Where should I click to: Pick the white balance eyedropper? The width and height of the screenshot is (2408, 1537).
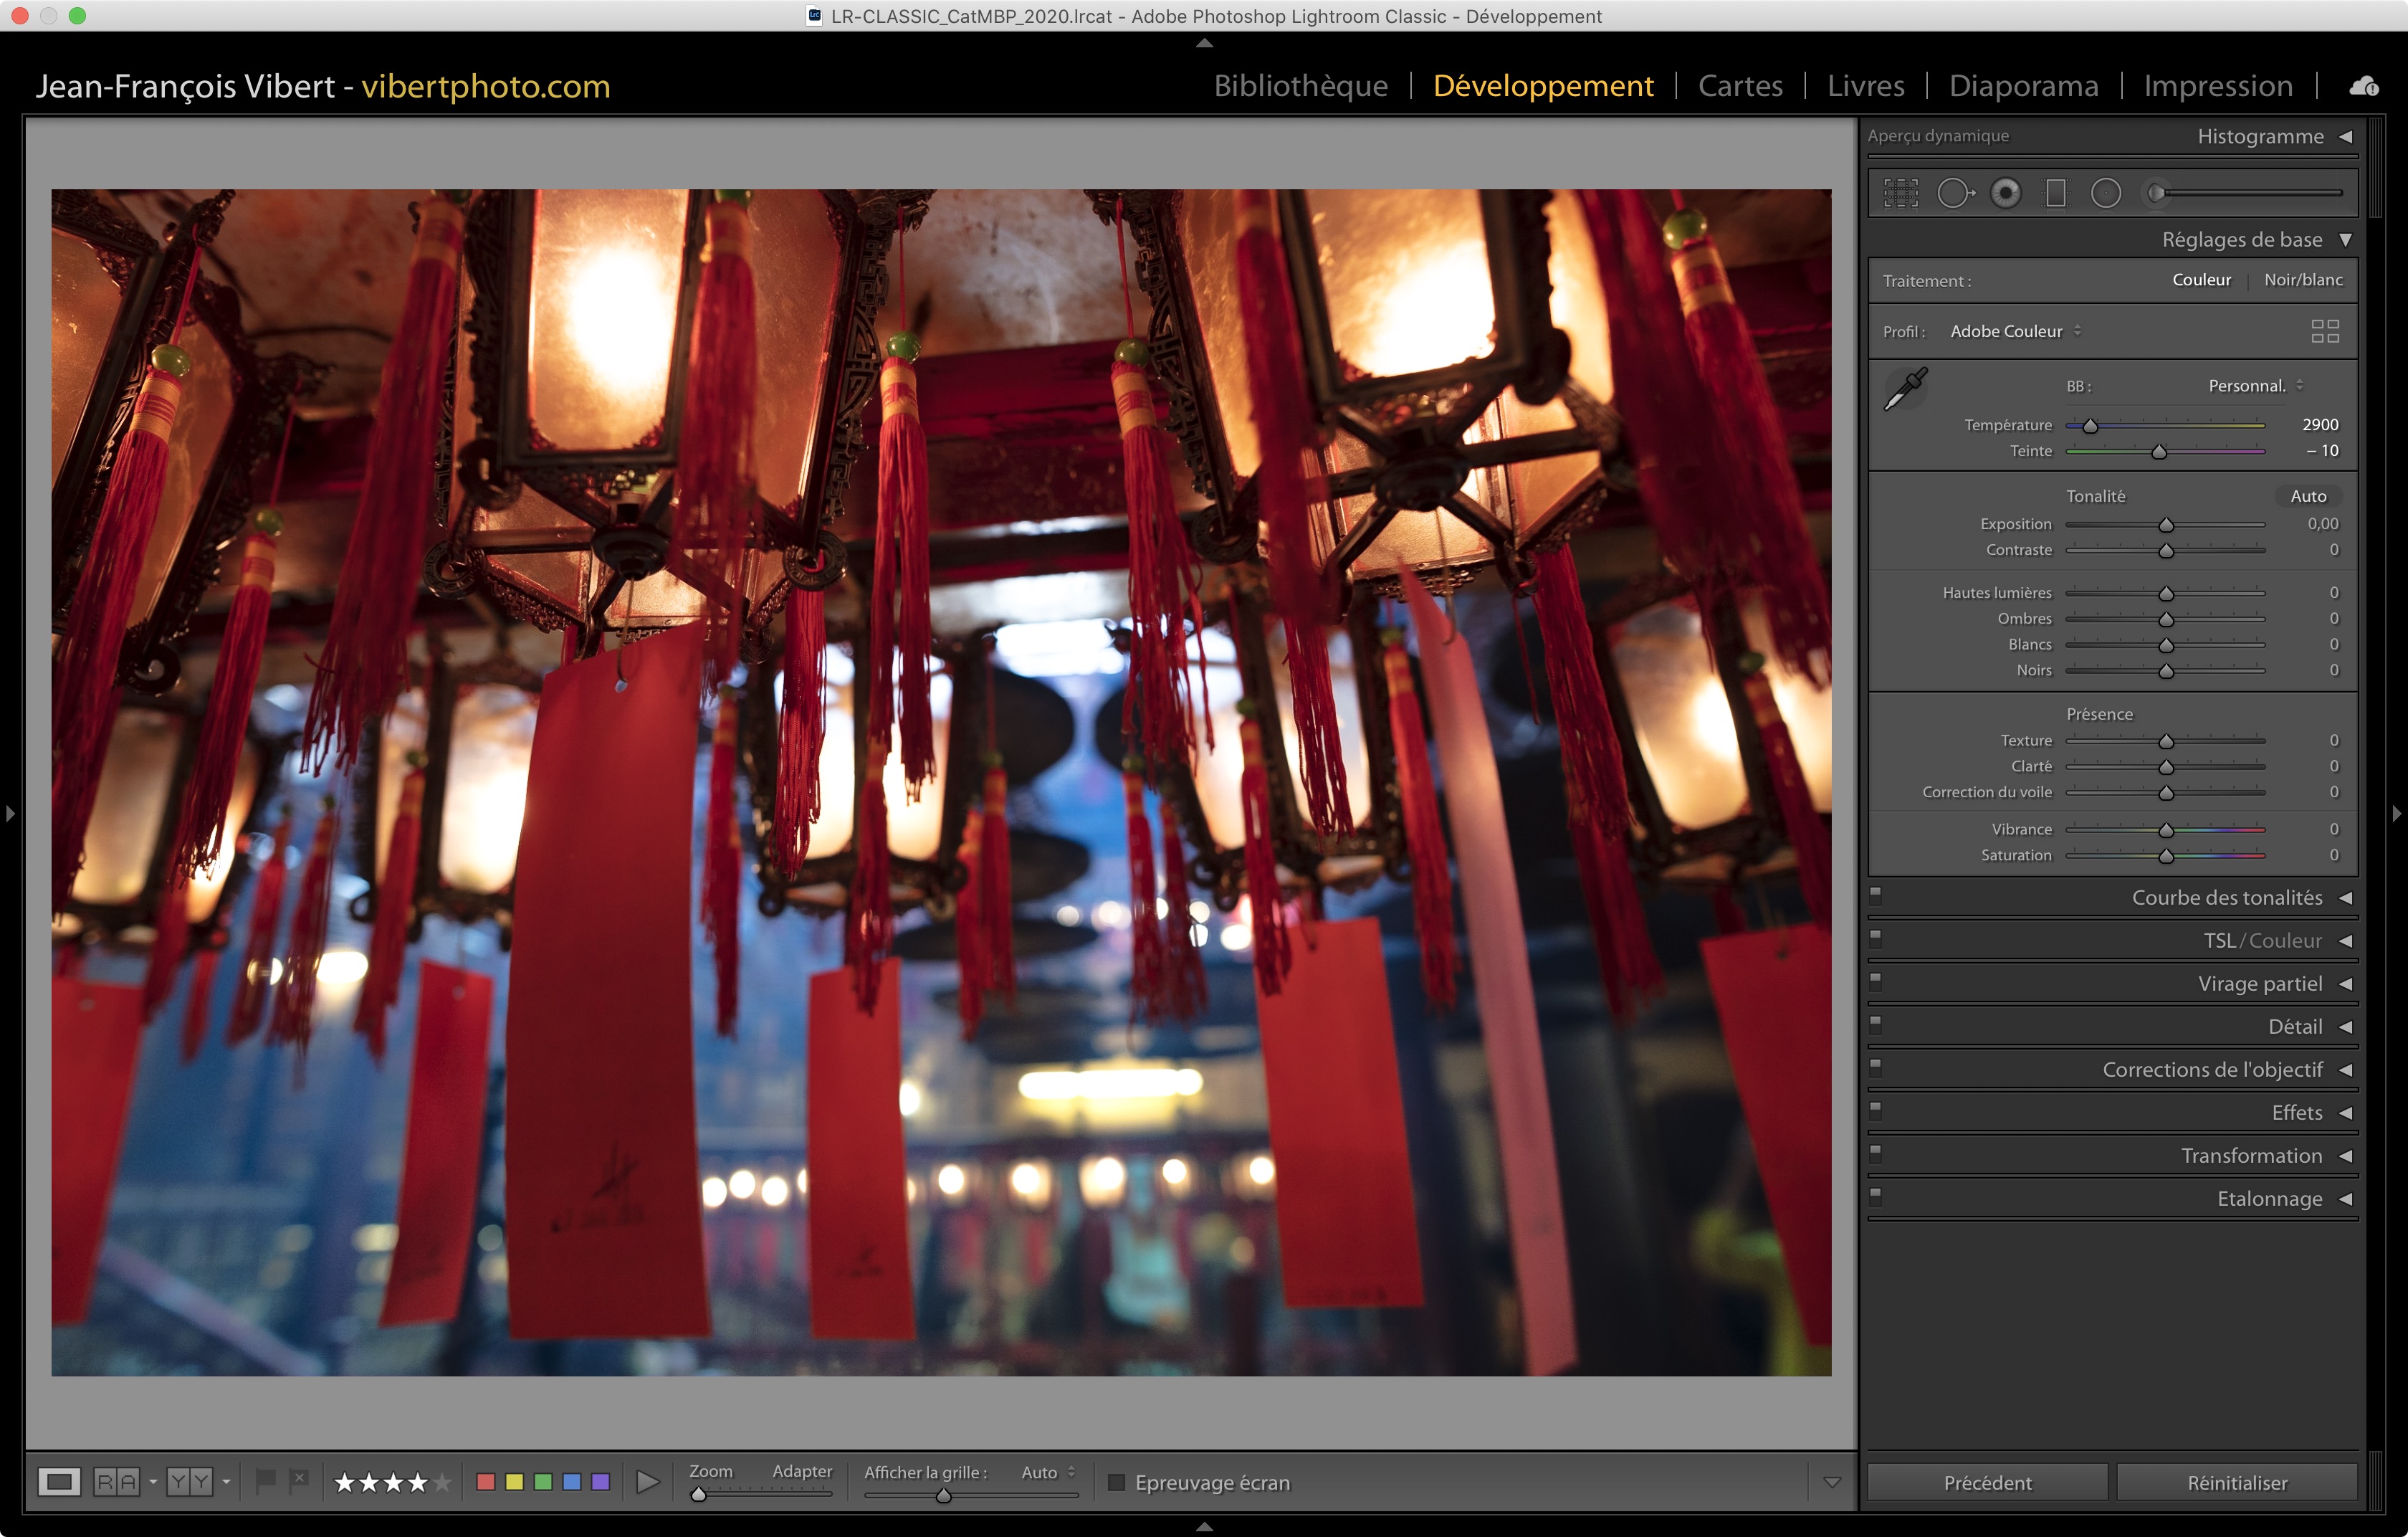1905,389
